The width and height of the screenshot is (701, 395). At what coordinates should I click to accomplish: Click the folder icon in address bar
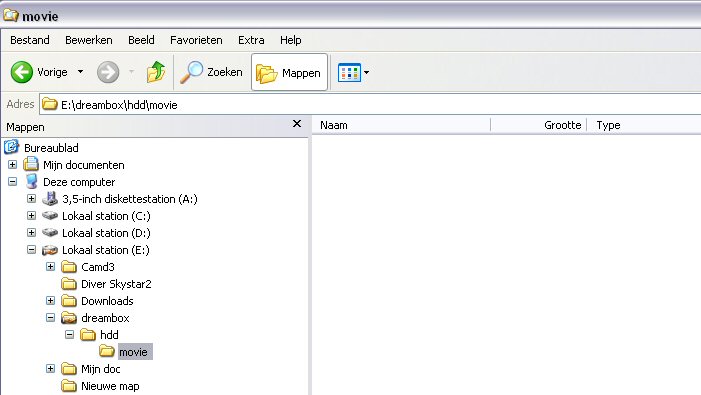[50, 104]
